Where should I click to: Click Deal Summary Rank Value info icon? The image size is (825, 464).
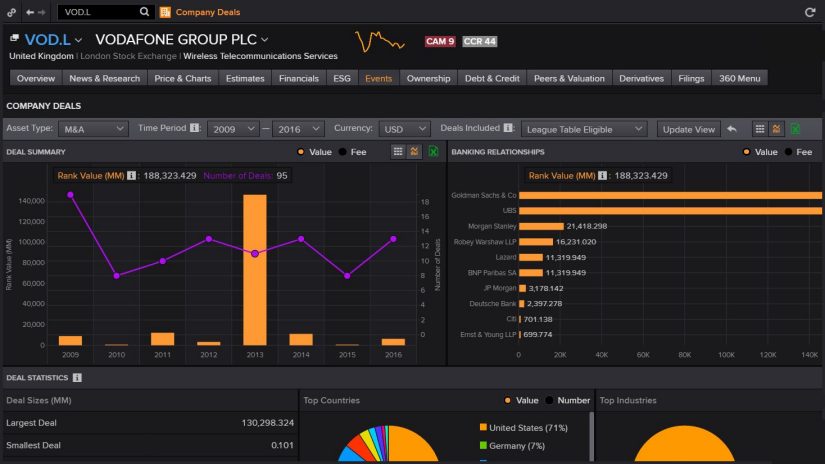(x=131, y=176)
